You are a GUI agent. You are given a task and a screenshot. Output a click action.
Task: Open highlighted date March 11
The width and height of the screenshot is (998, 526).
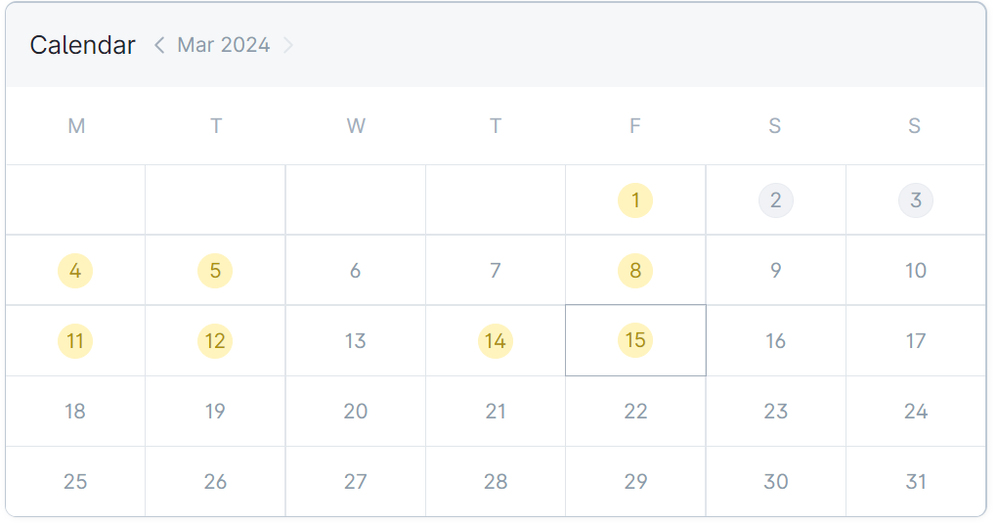75,341
